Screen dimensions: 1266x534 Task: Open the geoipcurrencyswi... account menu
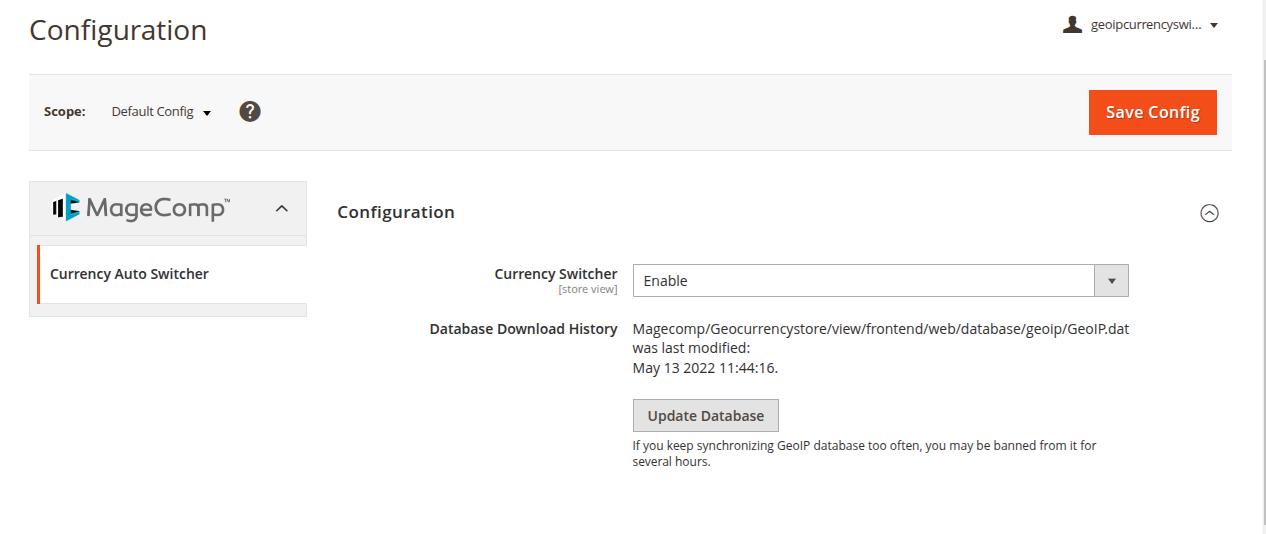pos(1143,25)
